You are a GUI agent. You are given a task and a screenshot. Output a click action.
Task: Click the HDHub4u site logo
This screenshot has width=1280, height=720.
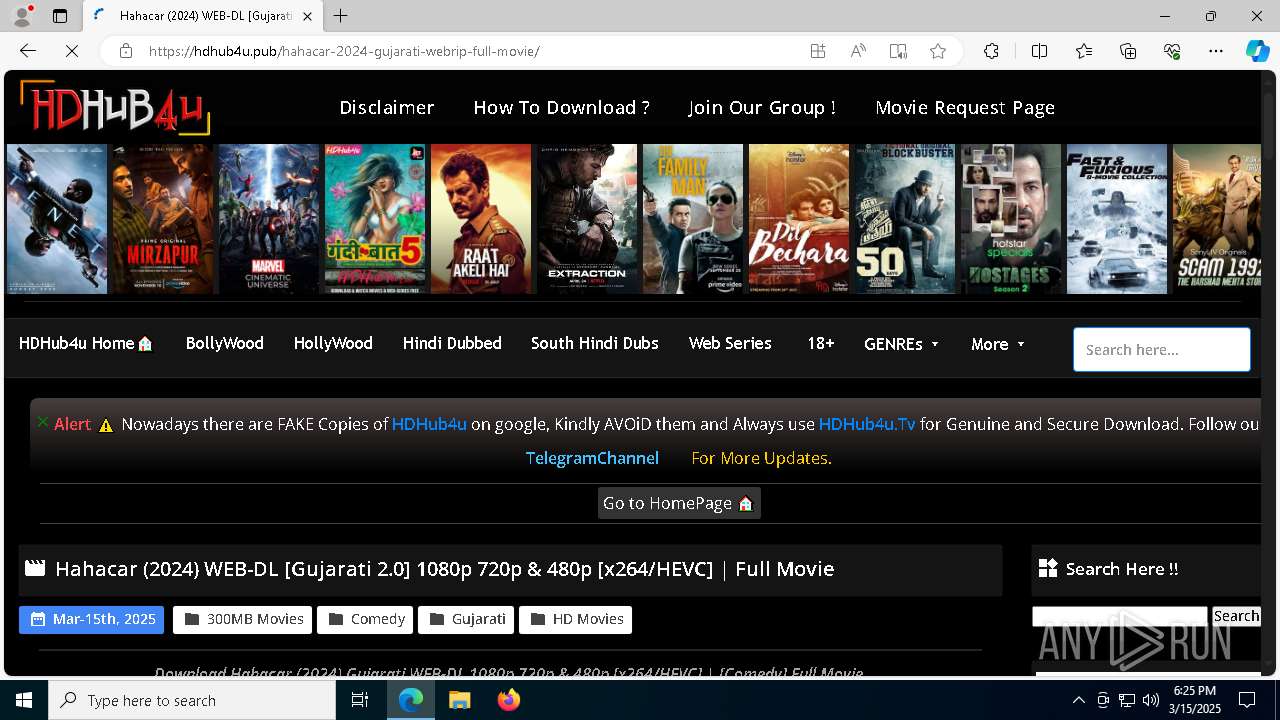coord(114,107)
